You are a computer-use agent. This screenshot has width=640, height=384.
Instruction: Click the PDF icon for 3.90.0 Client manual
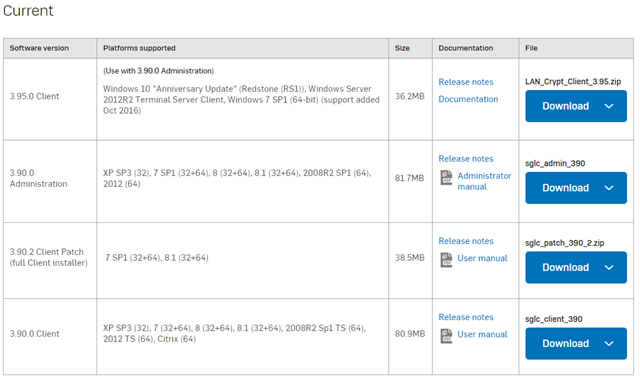click(x=447, y=336)
